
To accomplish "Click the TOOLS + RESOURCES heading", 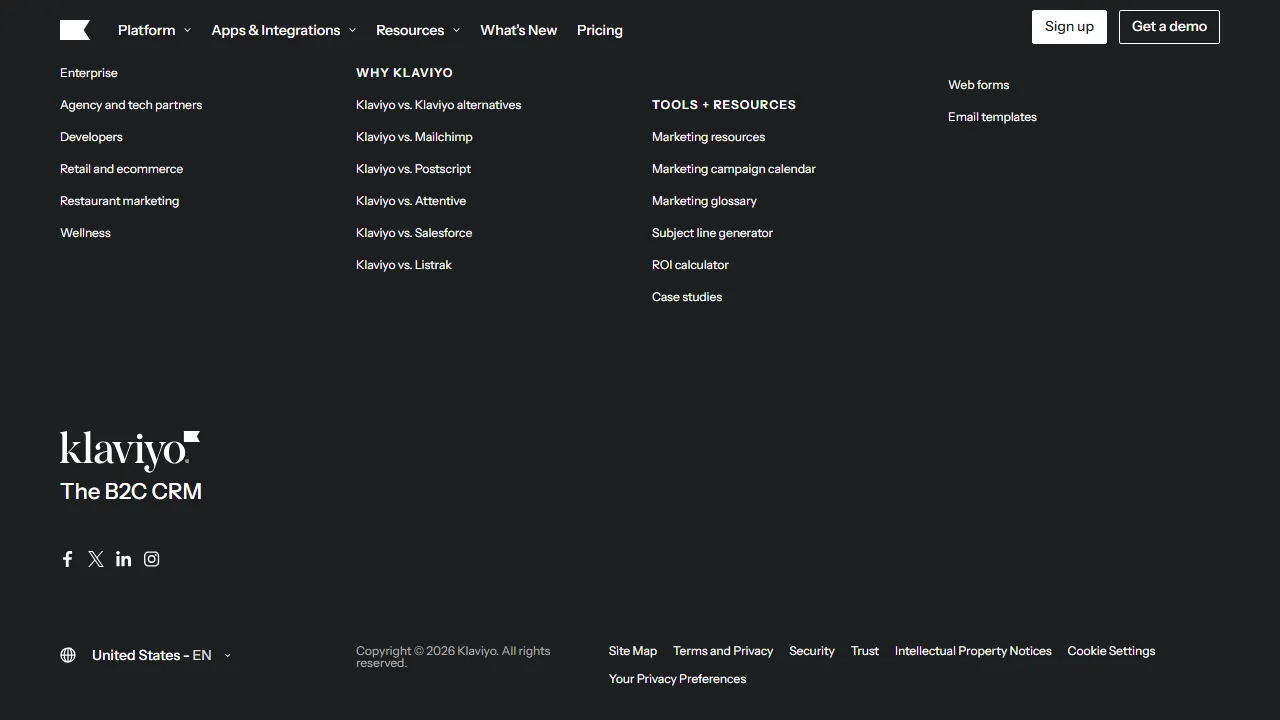I will click(x=724, y=105).
